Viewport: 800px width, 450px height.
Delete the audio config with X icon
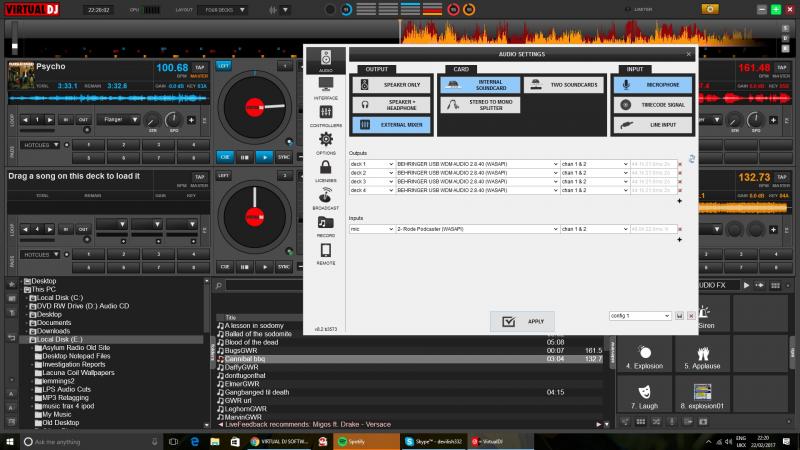point(691,316)
